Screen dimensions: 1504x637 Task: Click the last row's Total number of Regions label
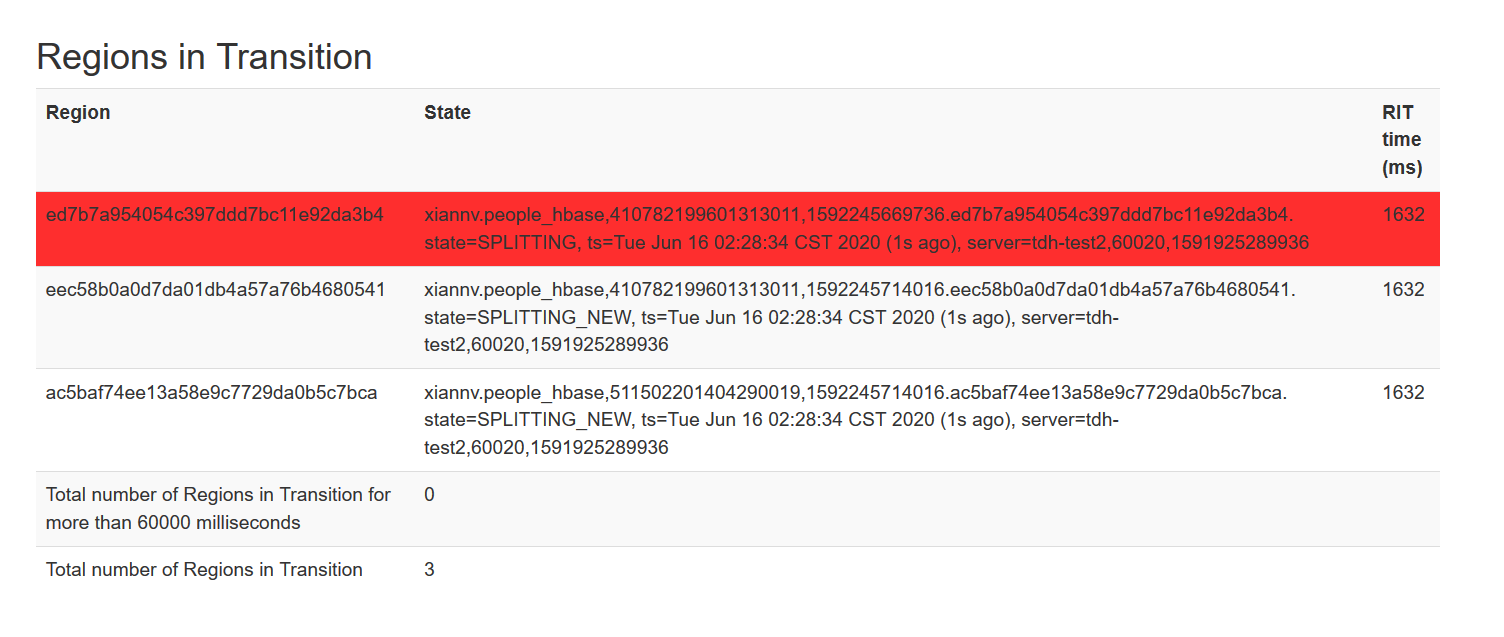point(204,569)
